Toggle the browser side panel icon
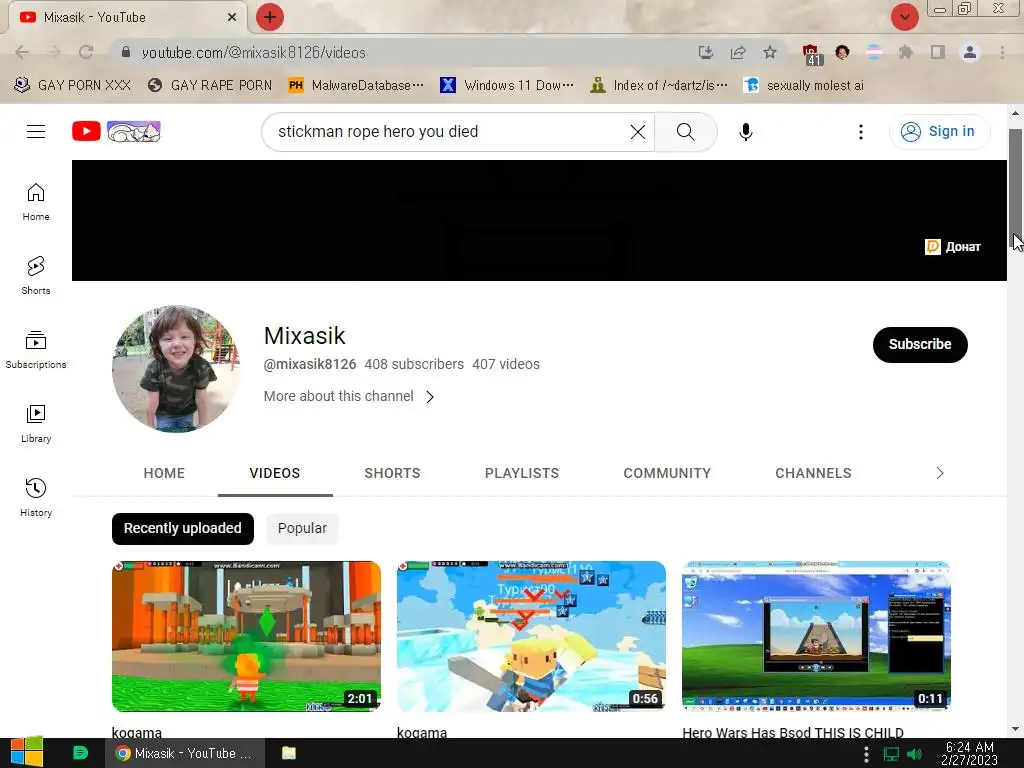The height and width of the screenshot is (768, 1024). (x=938, y=52)
